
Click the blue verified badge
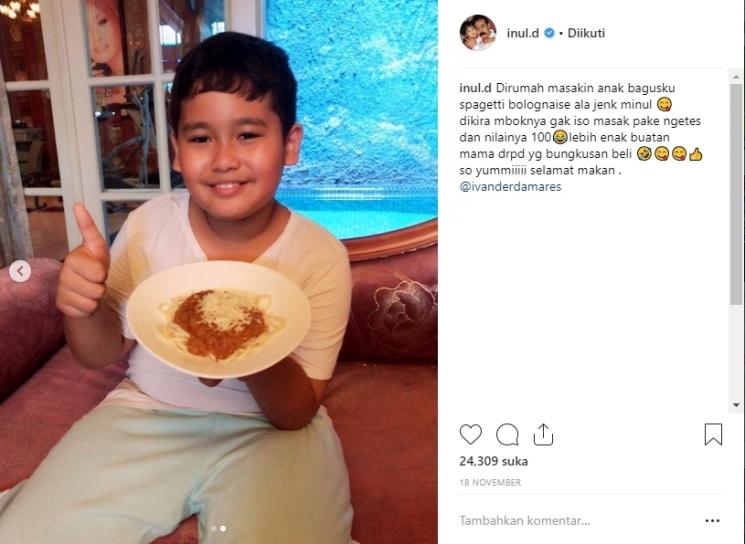pyautogui.click(x=549, y=33)
